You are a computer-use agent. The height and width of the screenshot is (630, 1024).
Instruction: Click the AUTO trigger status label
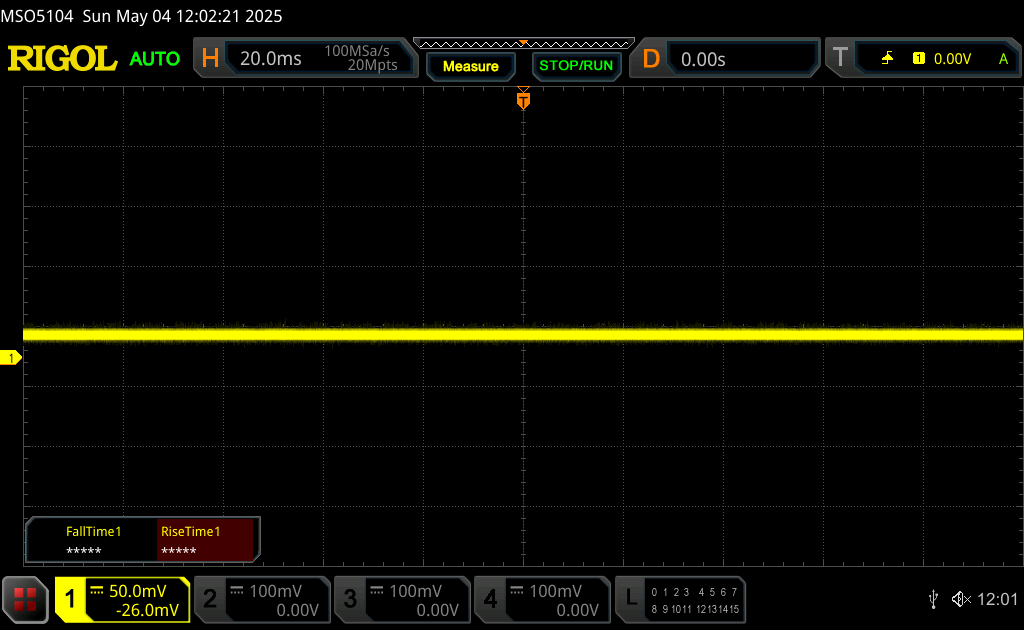tap(155, 59)
